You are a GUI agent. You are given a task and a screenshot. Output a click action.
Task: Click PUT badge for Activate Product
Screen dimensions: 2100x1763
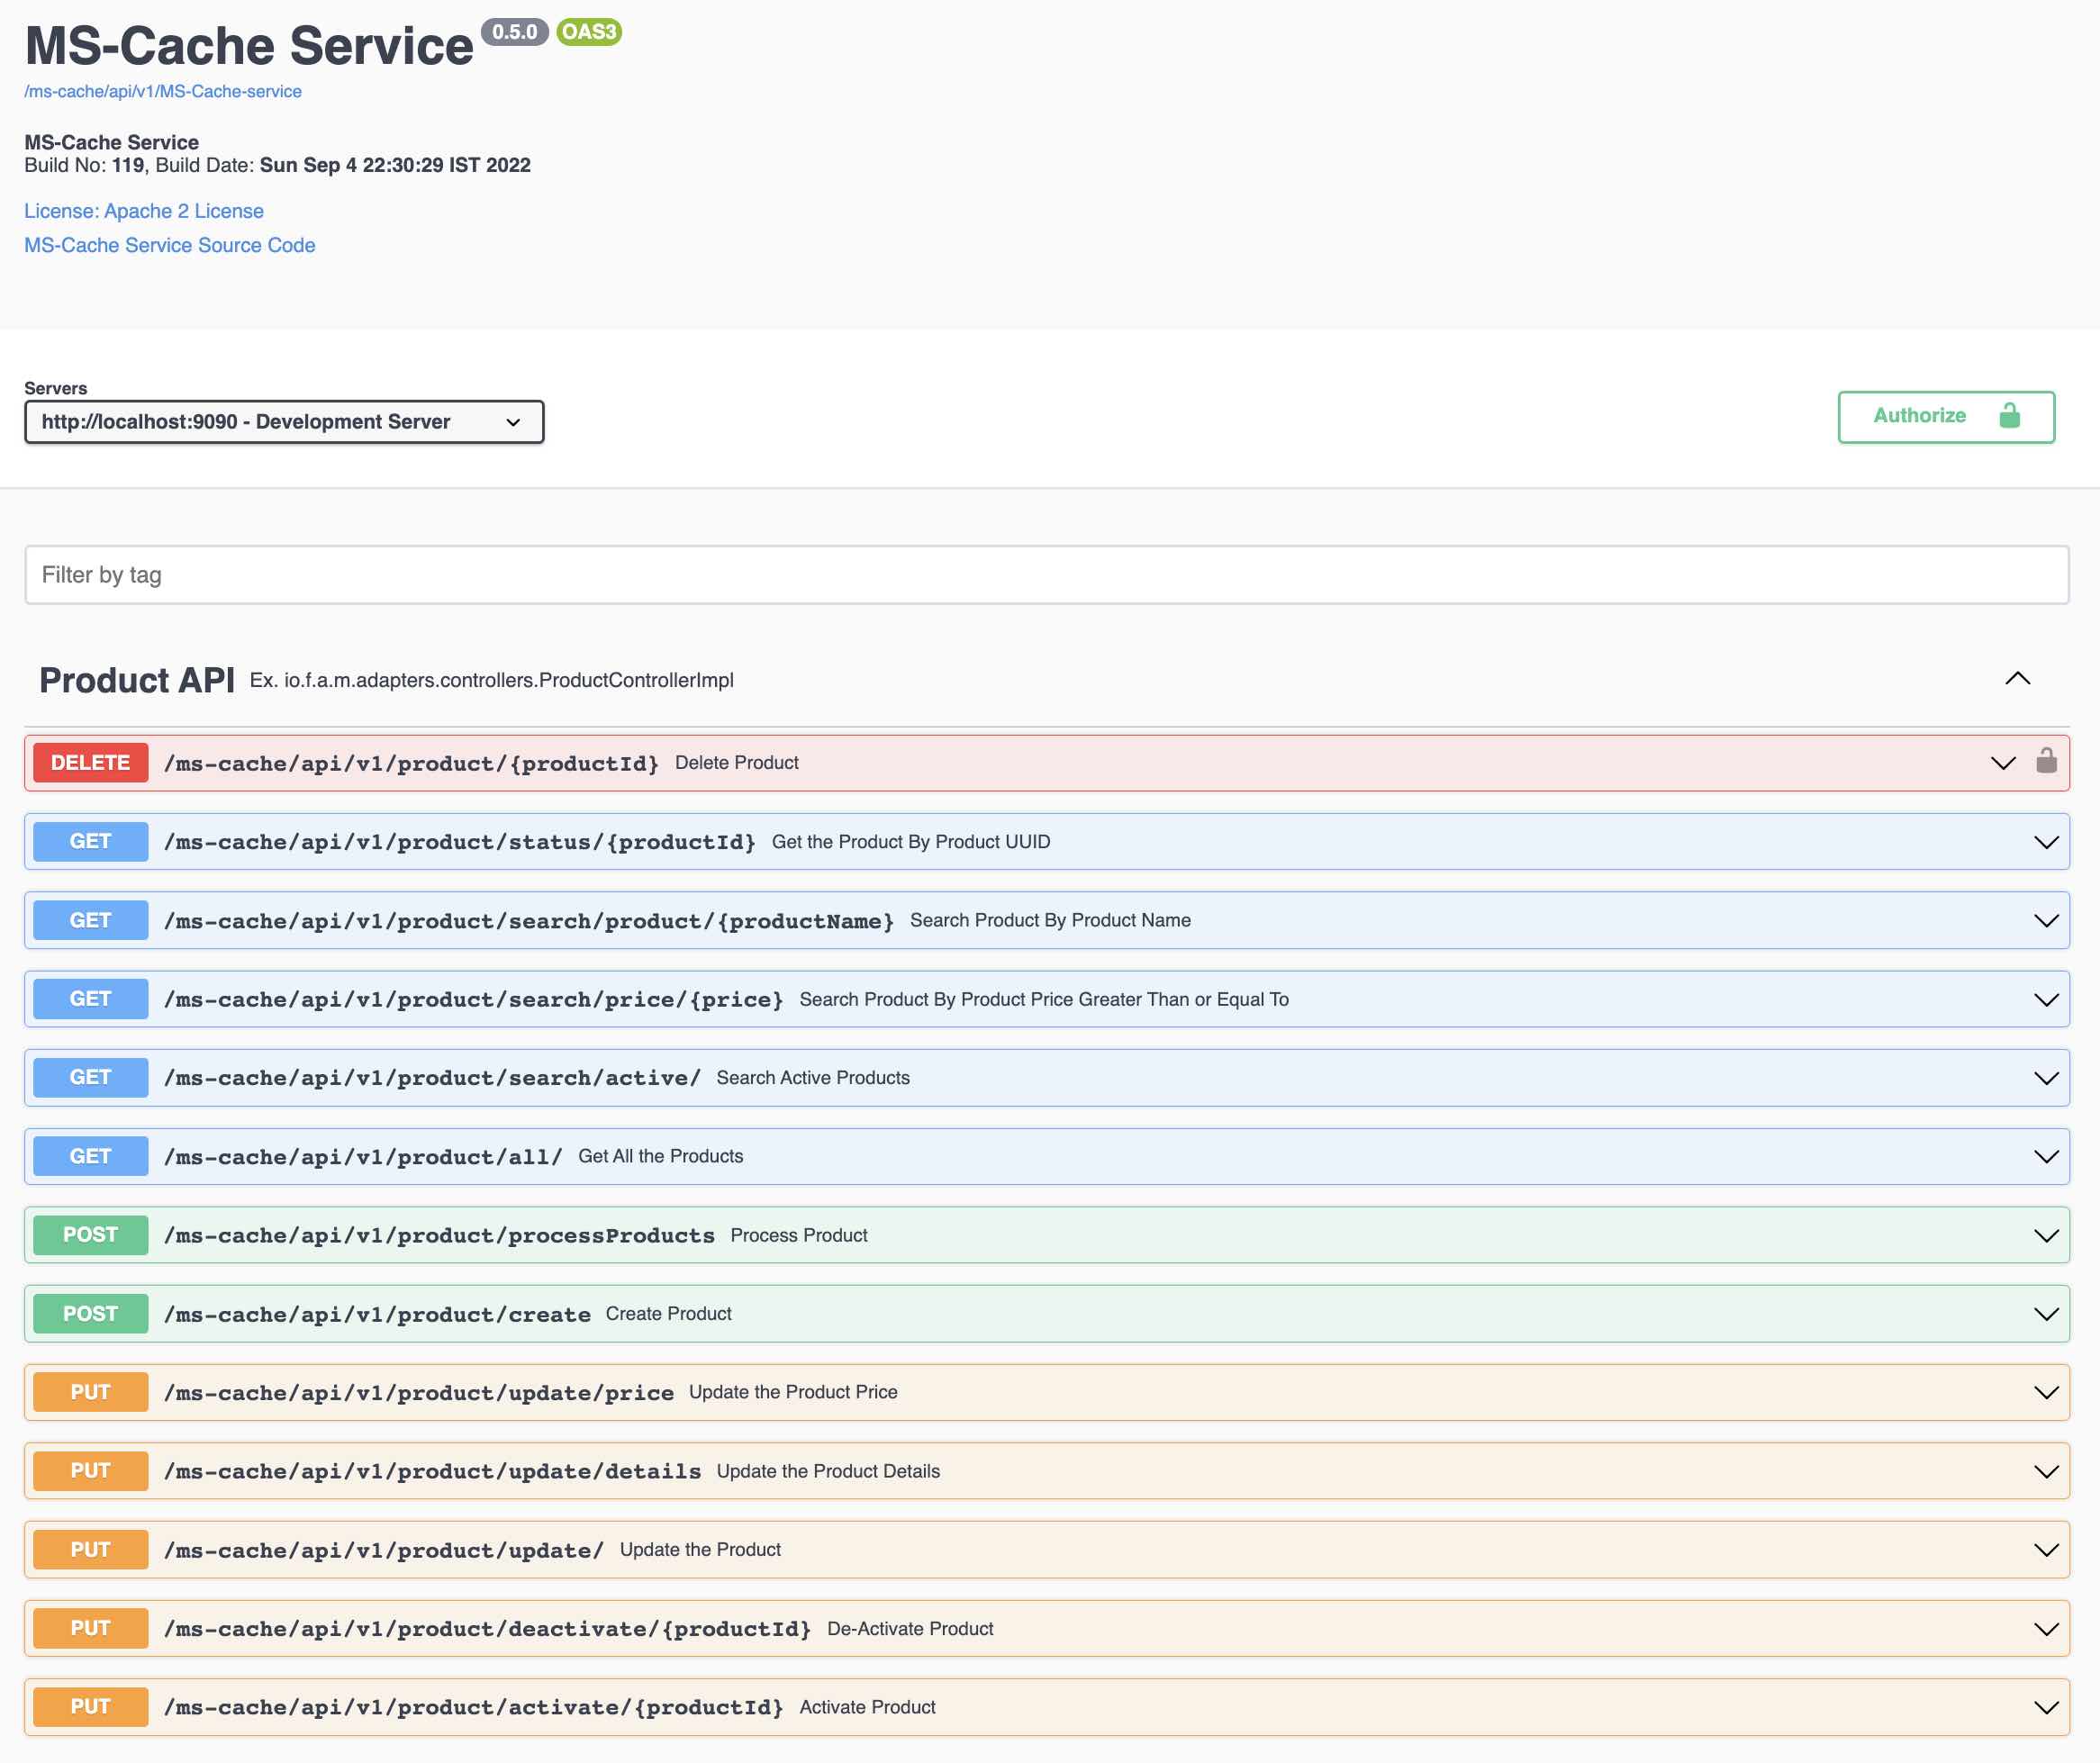[91, 1707]
